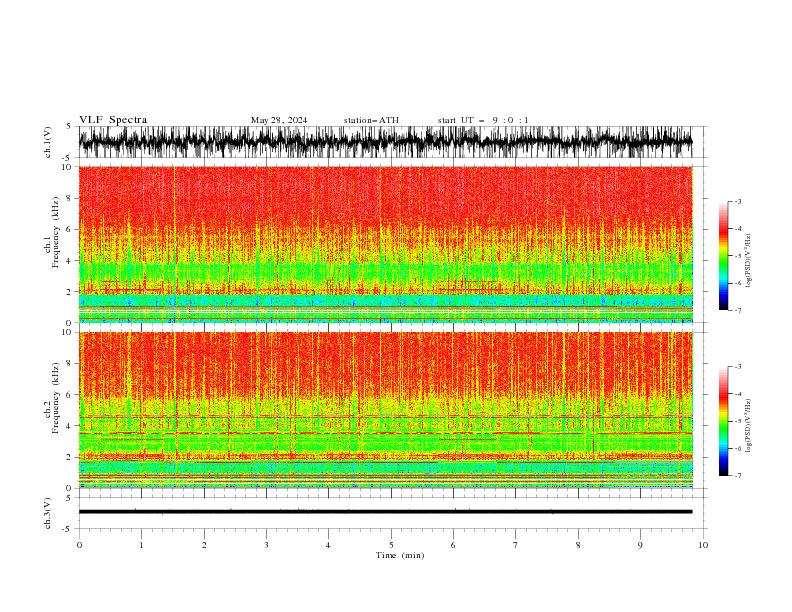
Task: Click the ch.1 color bar log(PSD) label
Action: click(748, 261)
